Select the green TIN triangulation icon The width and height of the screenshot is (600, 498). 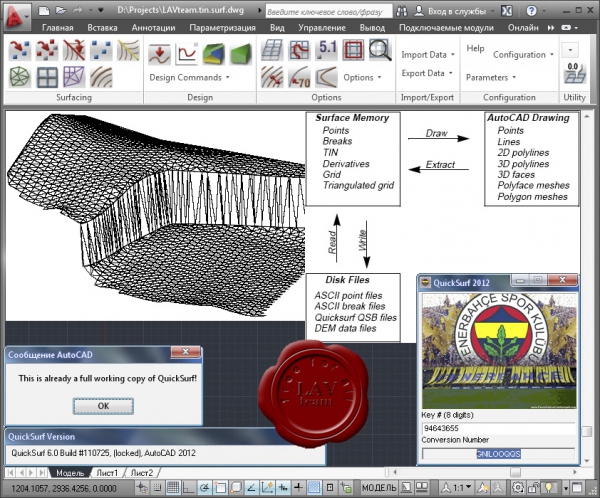pyautogui.click(x=20, y=77)
